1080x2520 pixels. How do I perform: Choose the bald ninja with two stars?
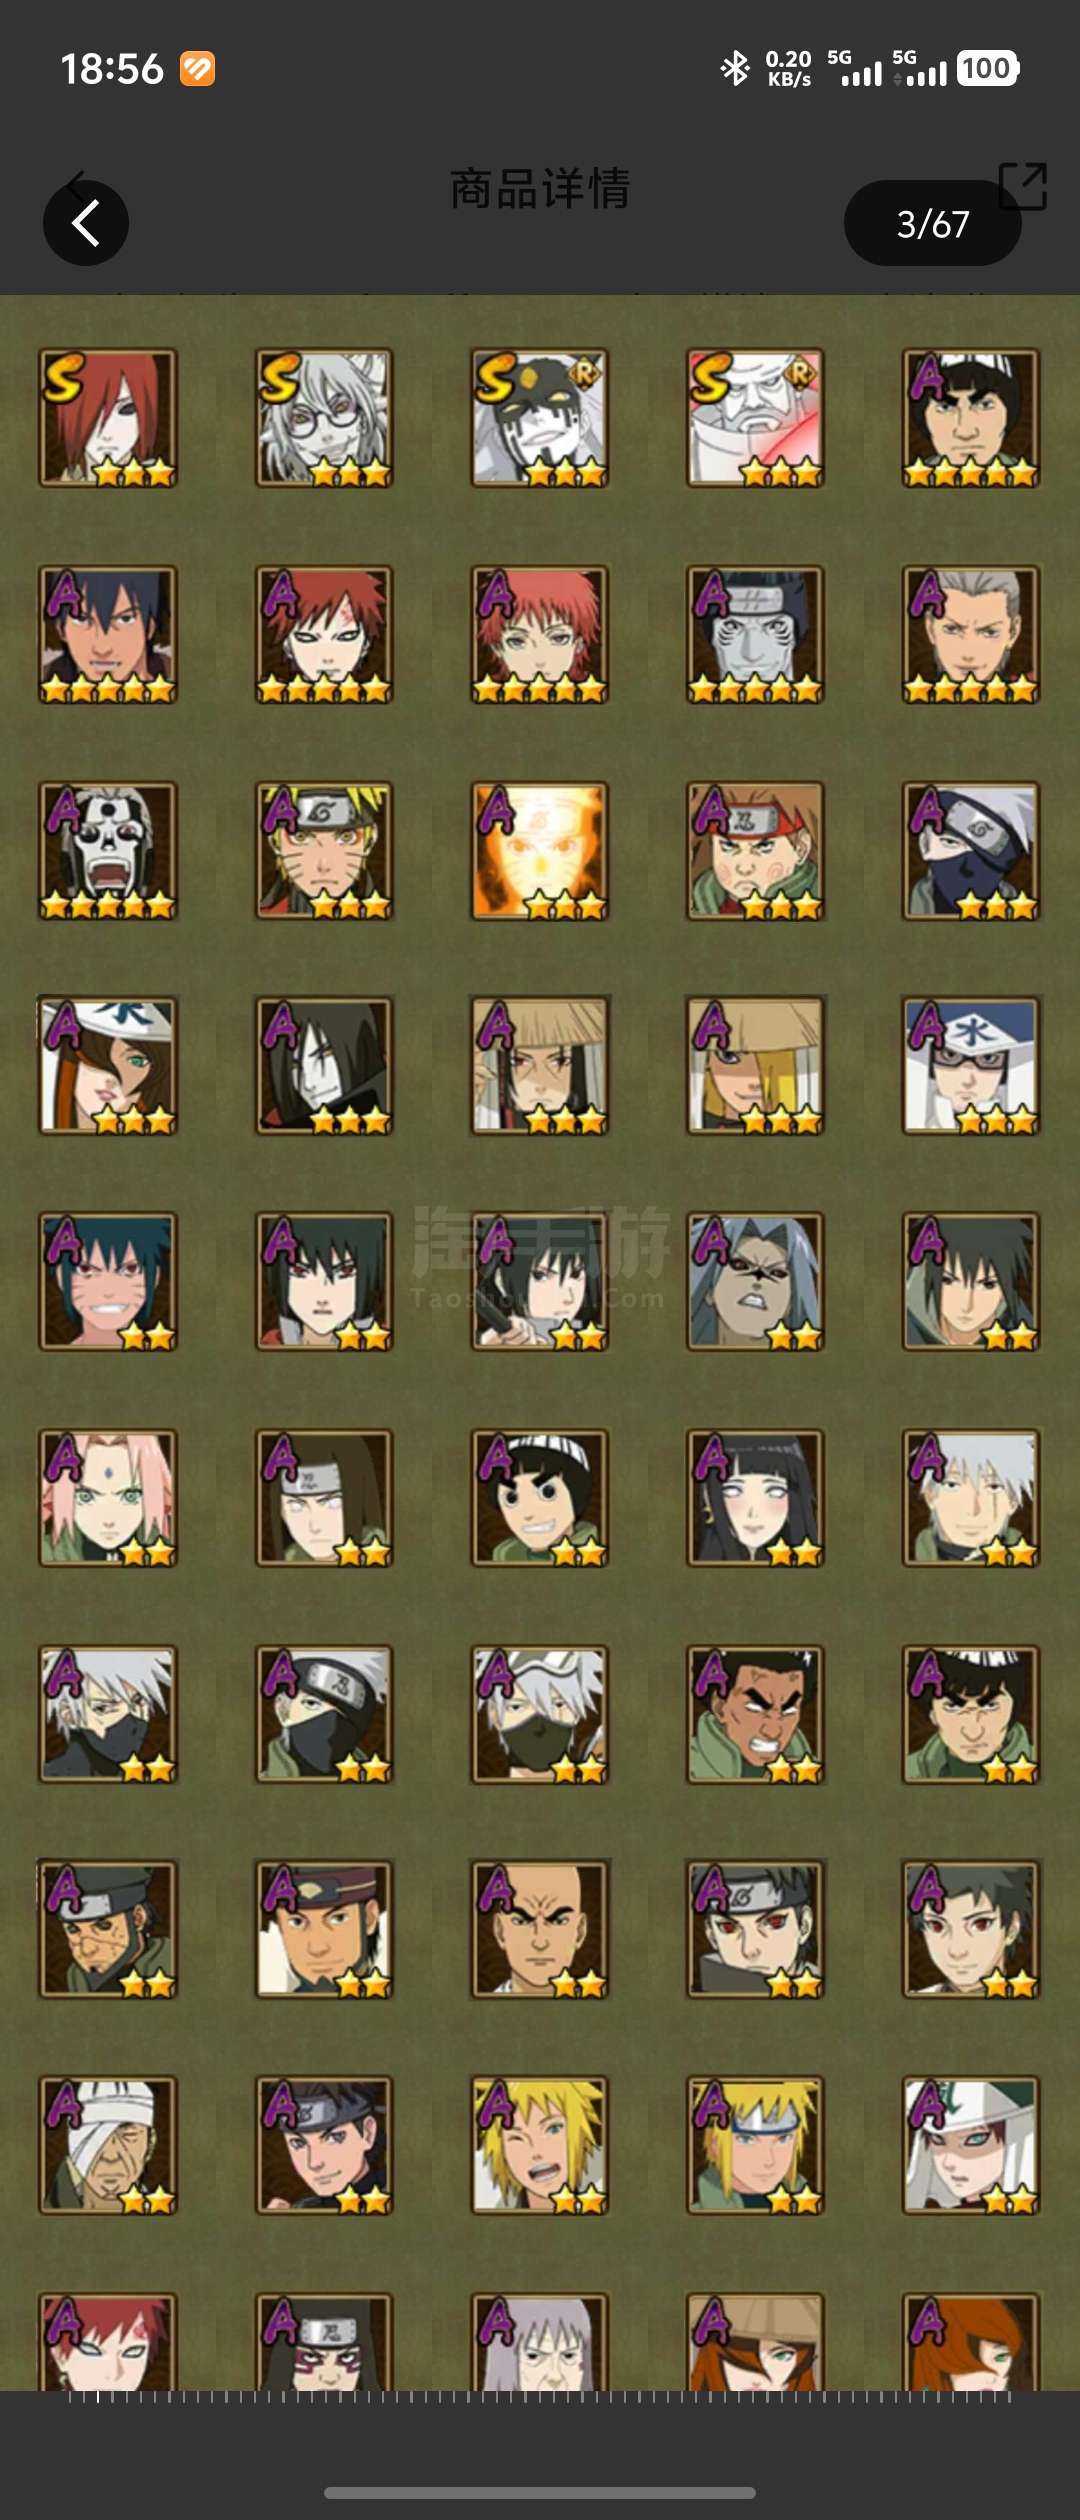pos(540,1929)
